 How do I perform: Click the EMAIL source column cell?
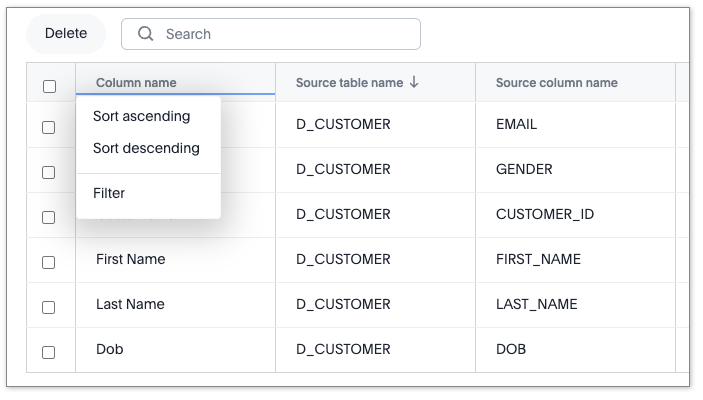(575, 124)
